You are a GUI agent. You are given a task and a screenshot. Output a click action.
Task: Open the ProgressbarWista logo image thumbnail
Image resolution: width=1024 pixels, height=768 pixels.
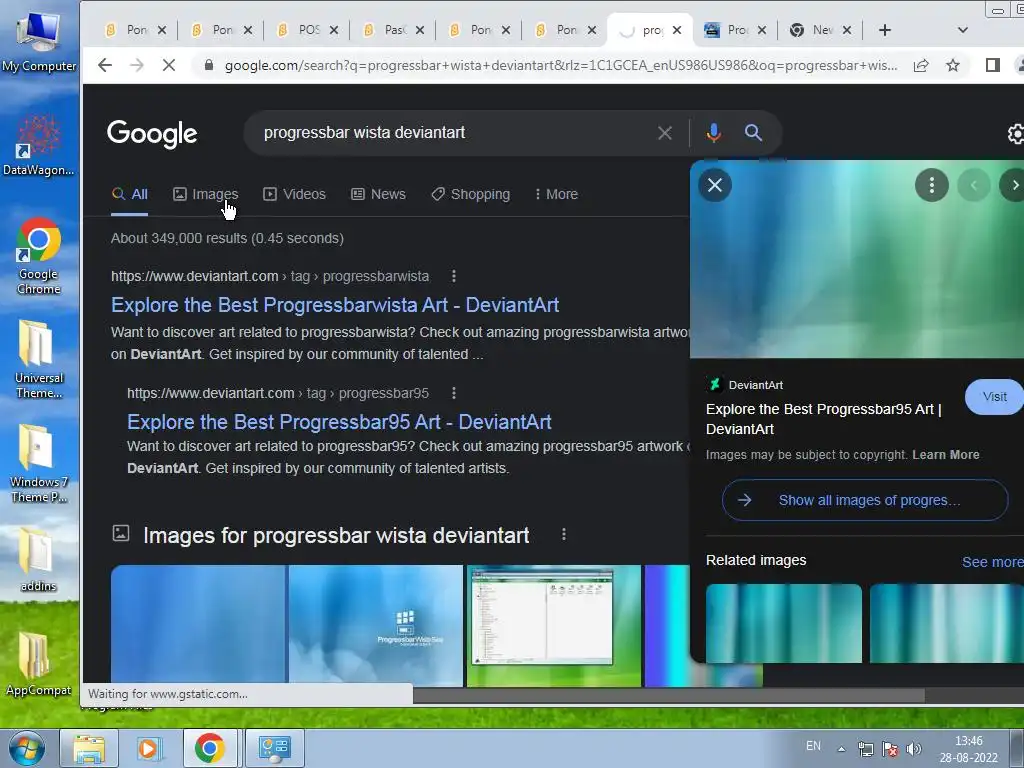point(376,626)
